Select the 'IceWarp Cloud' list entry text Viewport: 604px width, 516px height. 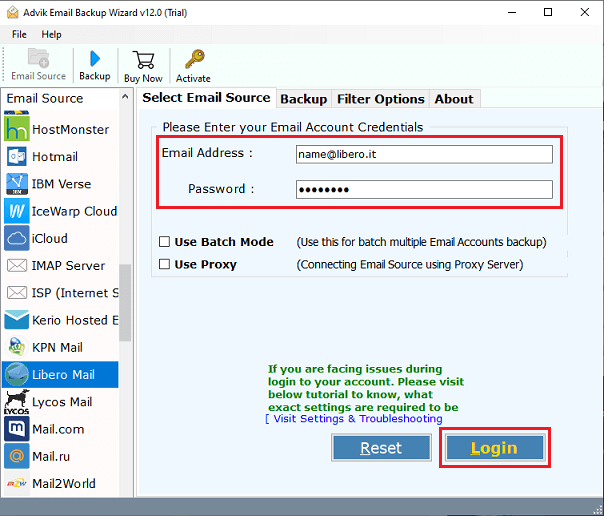point(74,211)
